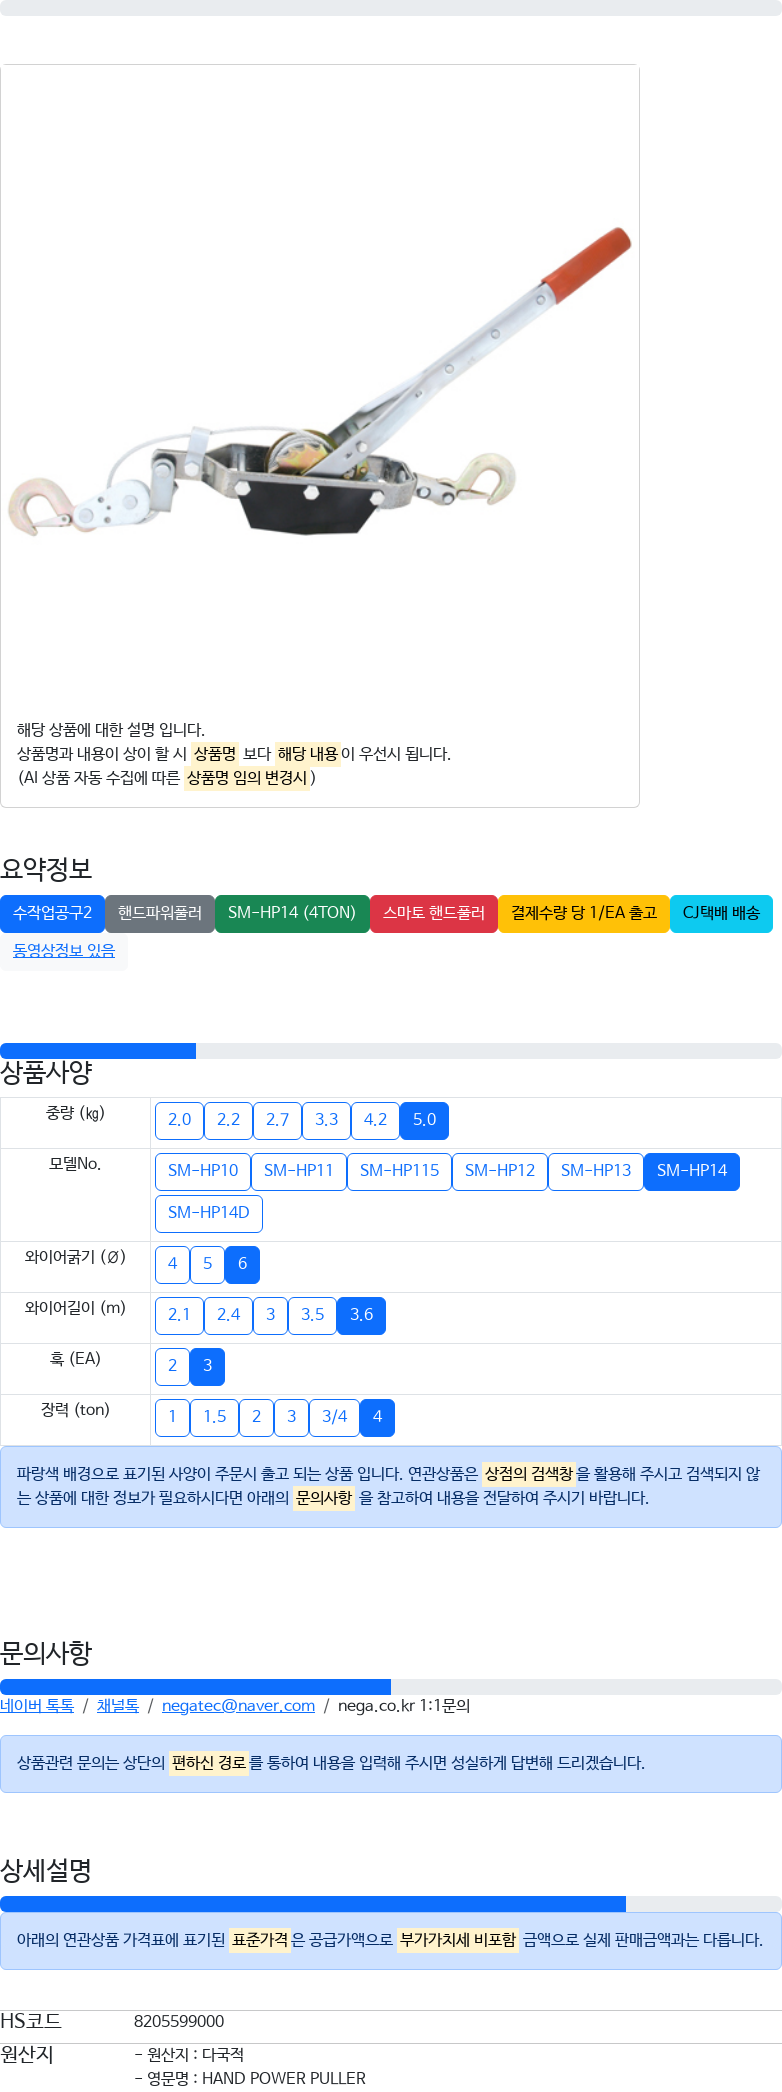Select wire thickness 5

point(207,1264)
